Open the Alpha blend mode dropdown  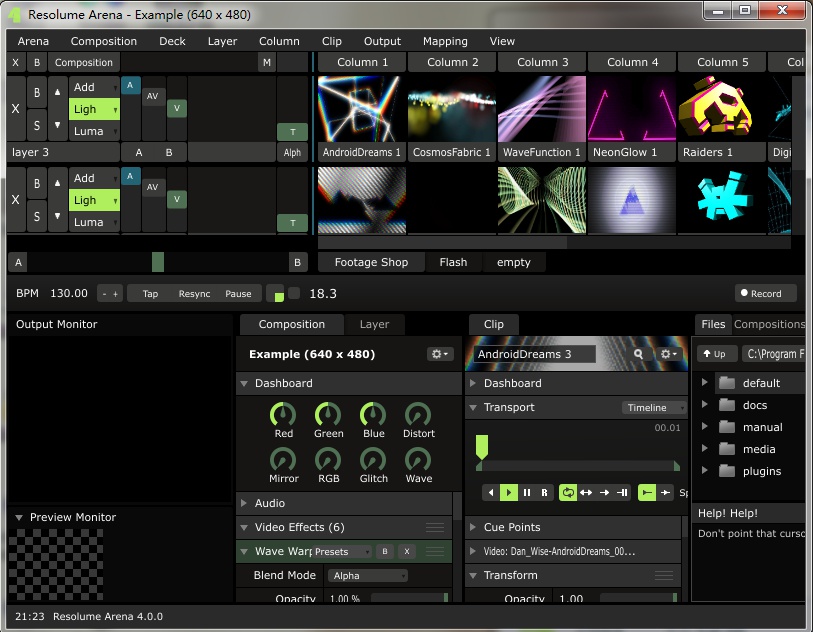click(x=367, y=576)
